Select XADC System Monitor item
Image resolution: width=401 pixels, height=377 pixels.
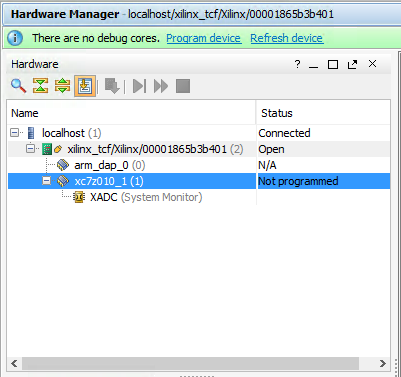pos(146,197)
